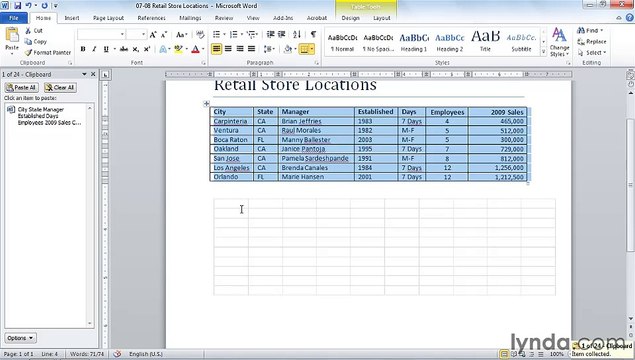Click Paste All button

coord(21,87)
